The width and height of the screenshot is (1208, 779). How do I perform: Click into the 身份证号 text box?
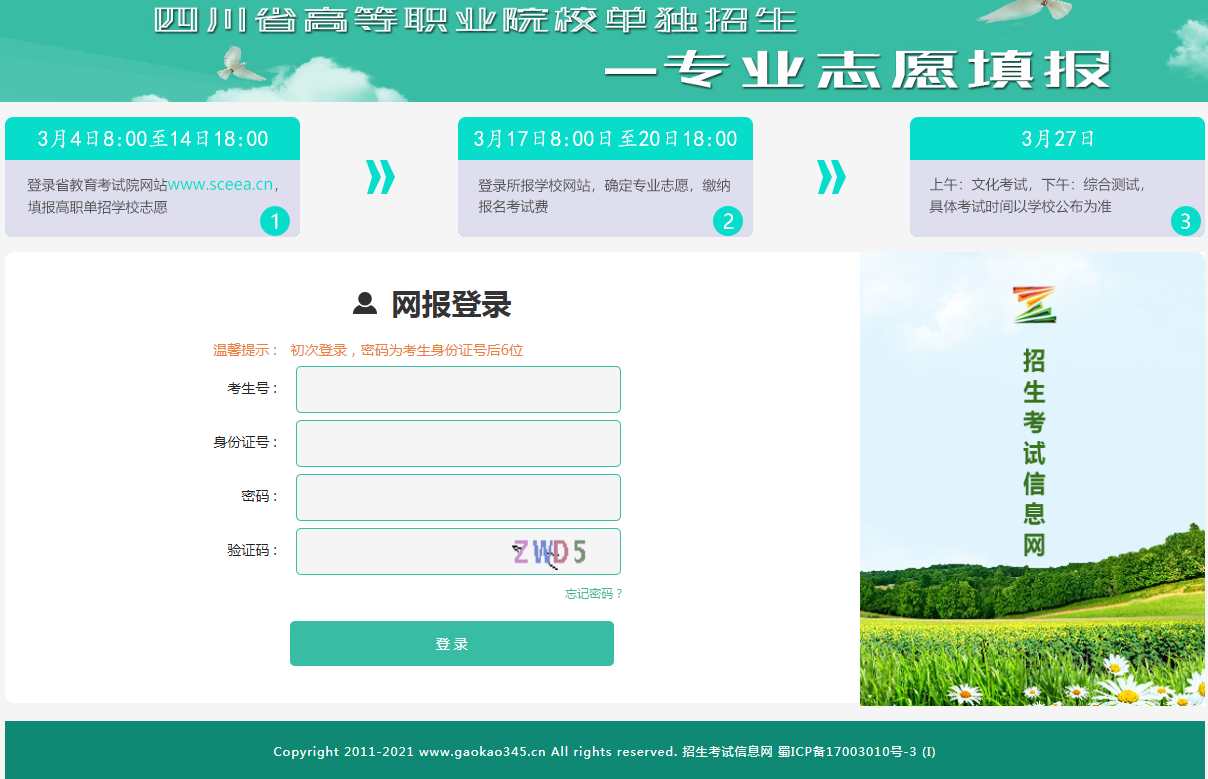[458, 443]
